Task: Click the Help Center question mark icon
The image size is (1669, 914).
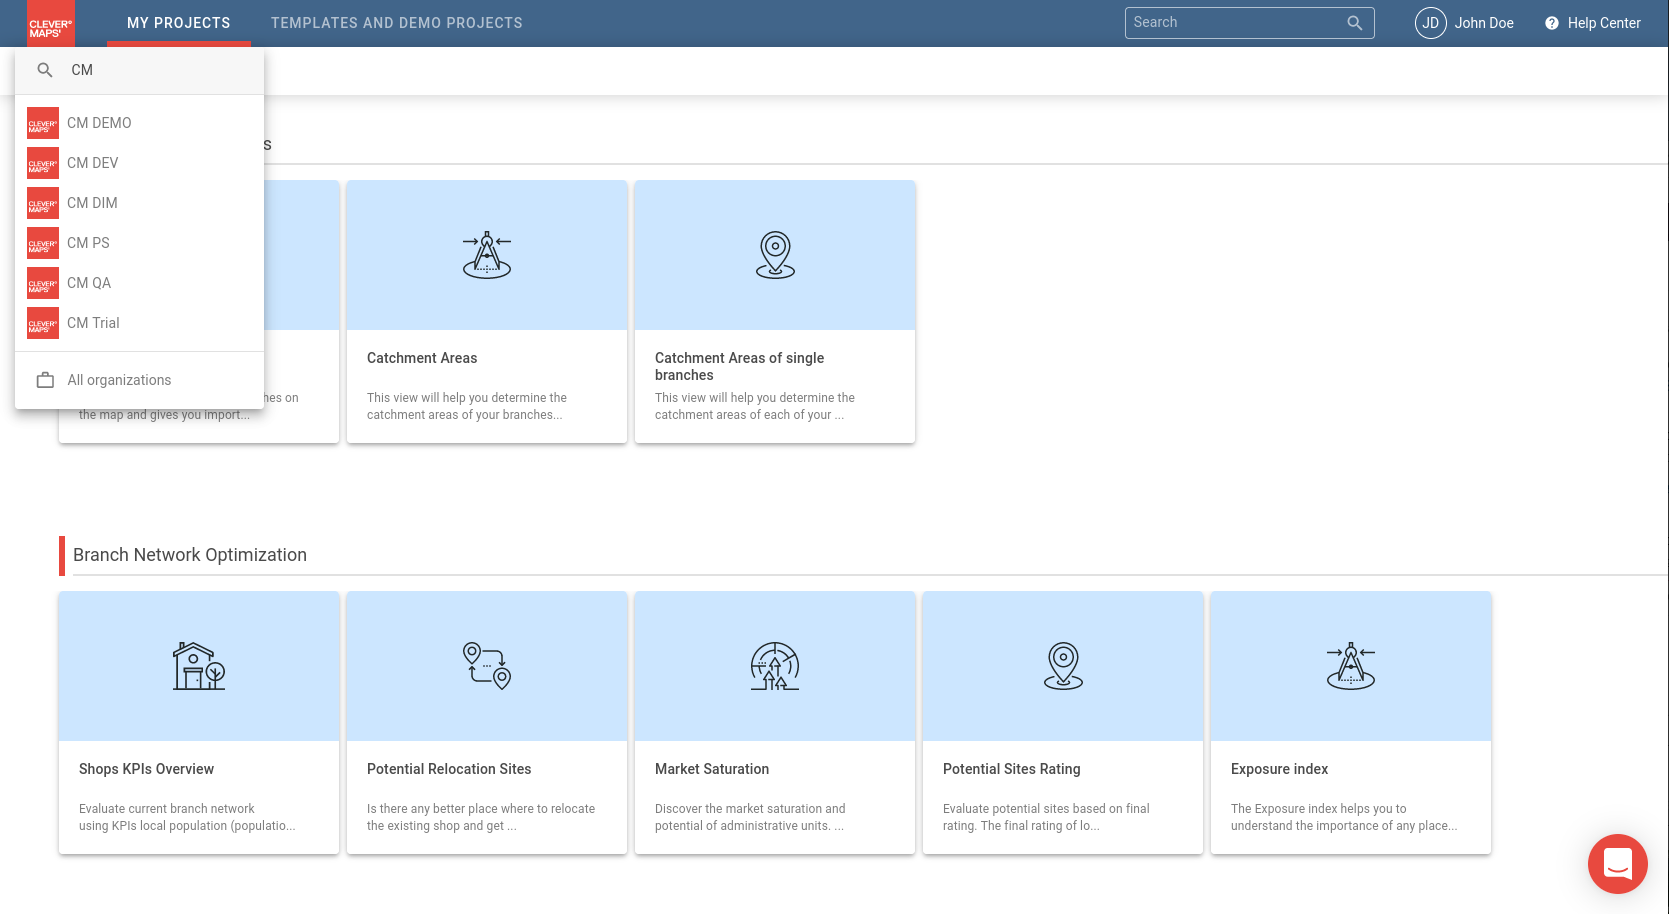Action: [x=1551, y=23]
